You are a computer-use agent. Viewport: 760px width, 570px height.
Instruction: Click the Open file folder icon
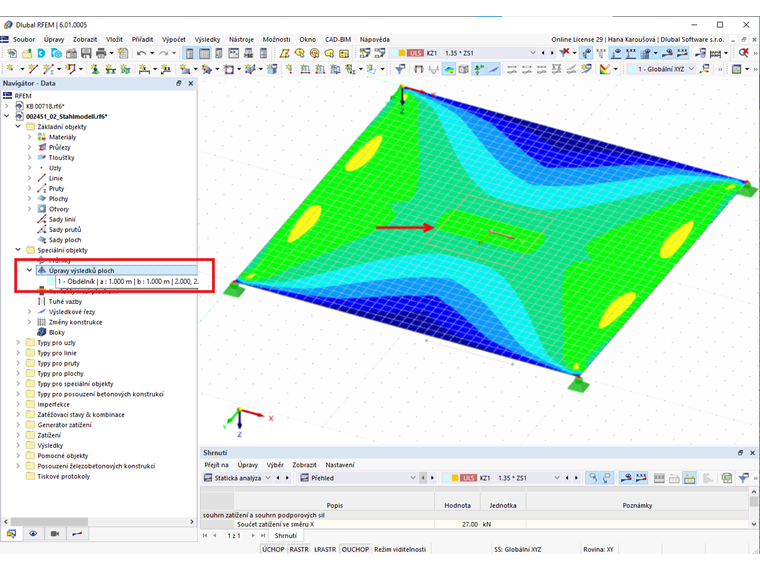[x=27, y=53]
